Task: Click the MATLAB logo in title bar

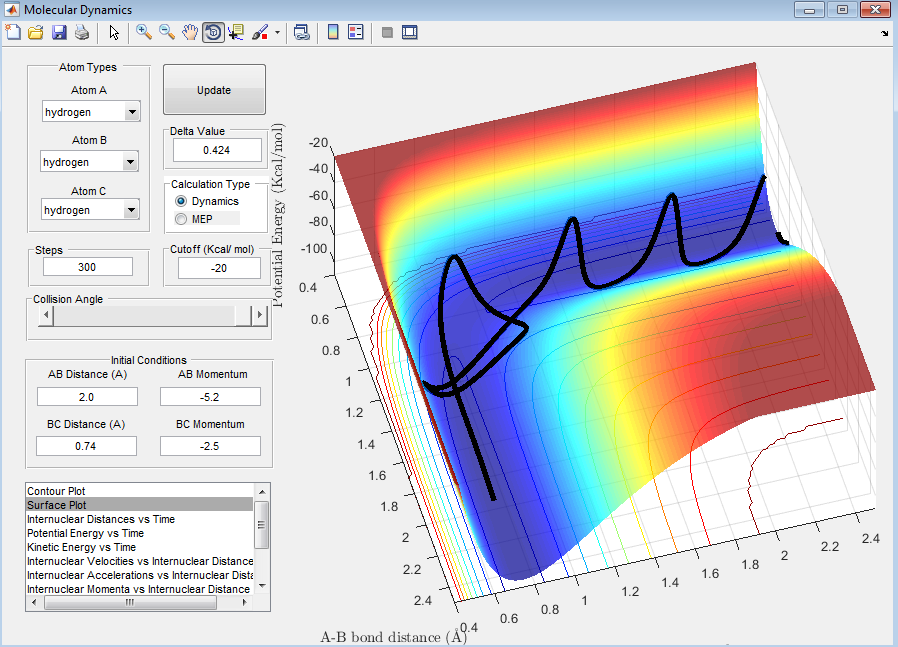Action: [11, 10]
